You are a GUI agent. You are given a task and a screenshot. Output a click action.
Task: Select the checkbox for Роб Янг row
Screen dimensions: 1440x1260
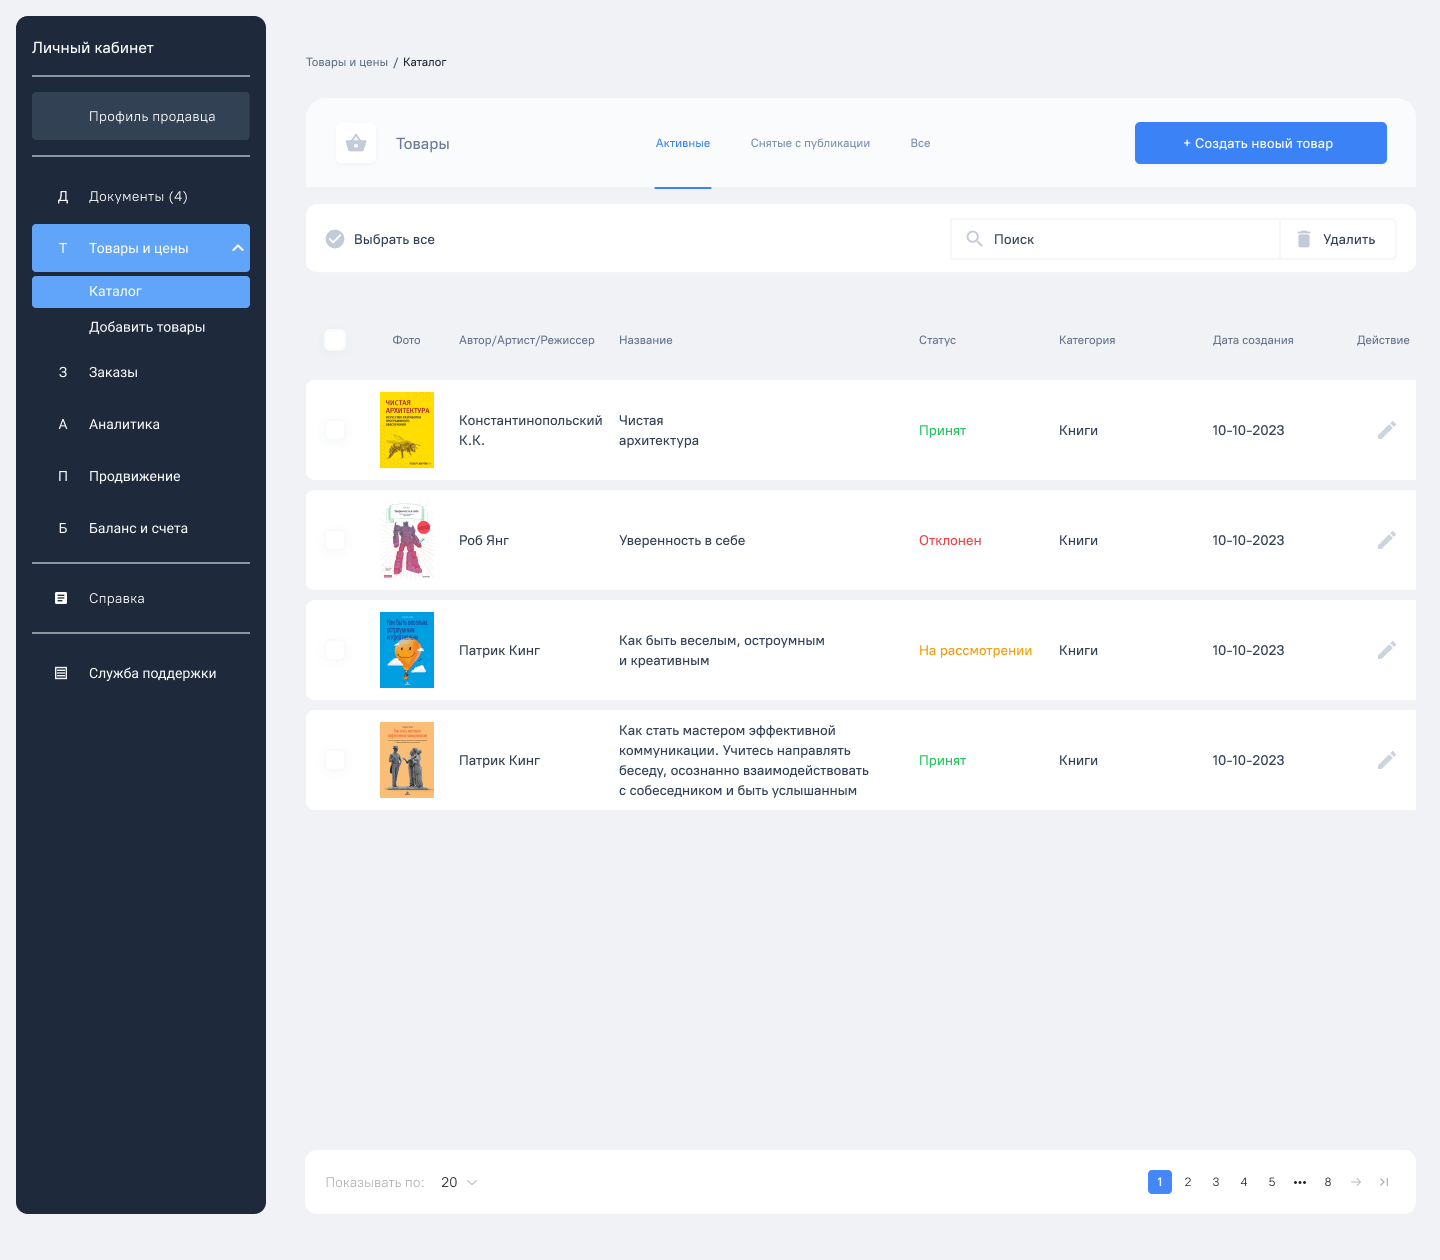335,540
